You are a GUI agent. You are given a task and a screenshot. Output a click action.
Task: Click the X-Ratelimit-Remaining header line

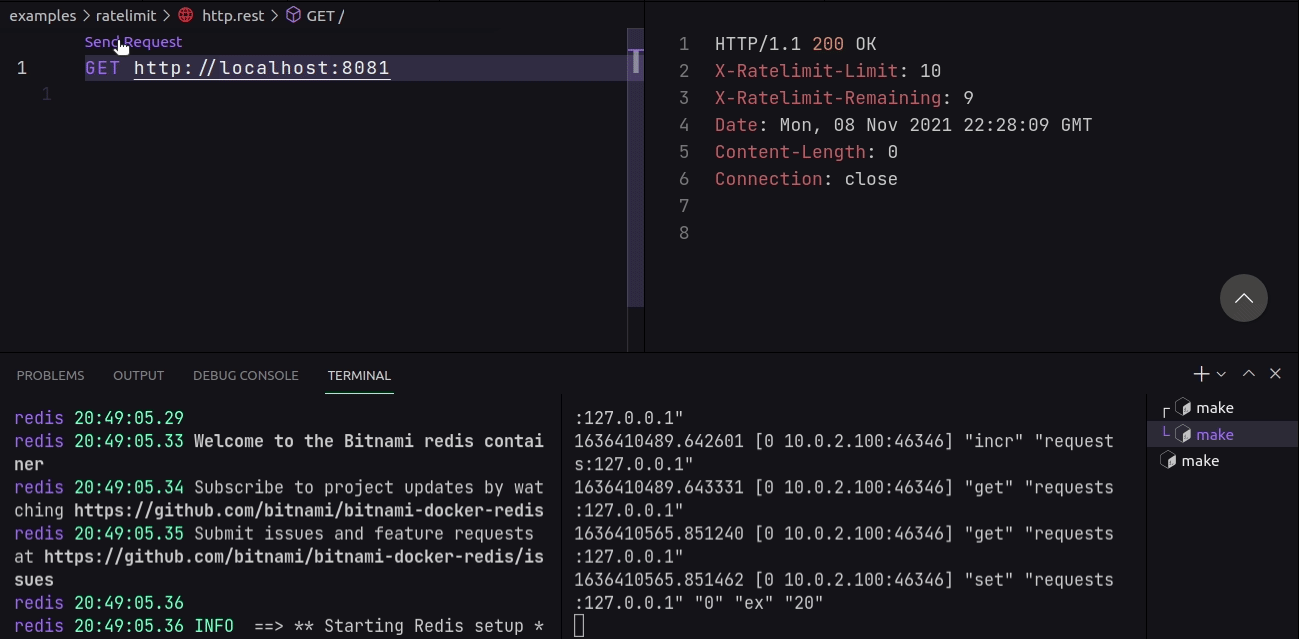844,98
